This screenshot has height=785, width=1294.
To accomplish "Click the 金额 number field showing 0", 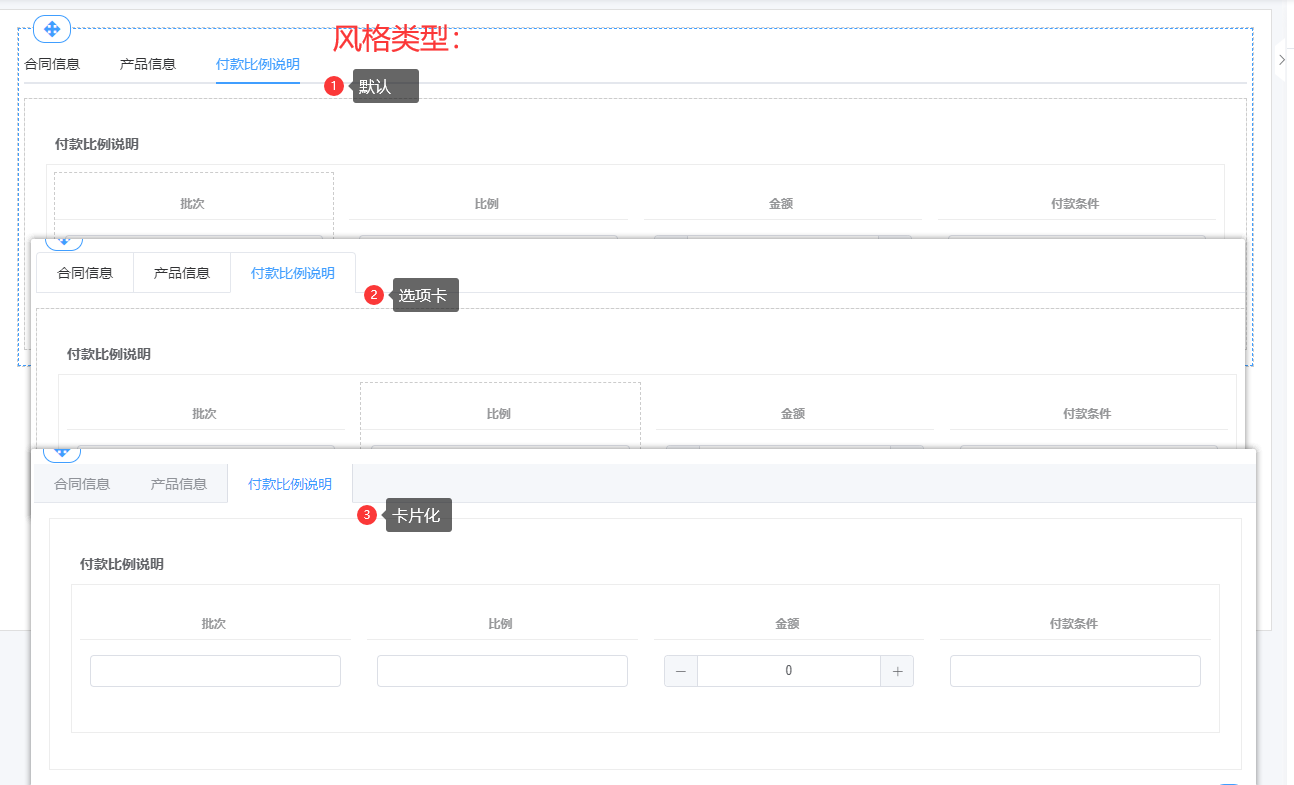I will [x=789, y=671].
